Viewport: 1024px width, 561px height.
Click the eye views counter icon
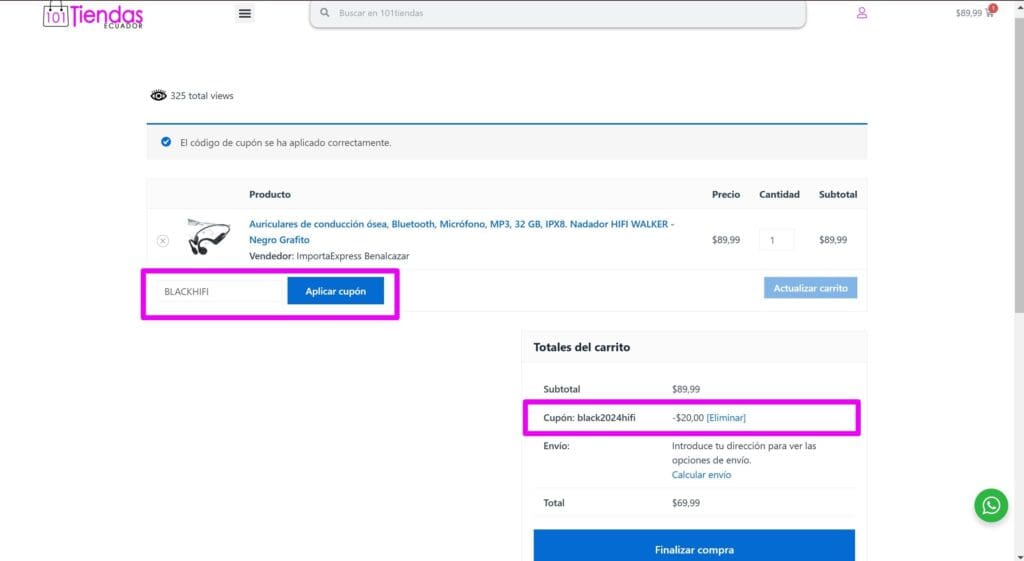158,95
